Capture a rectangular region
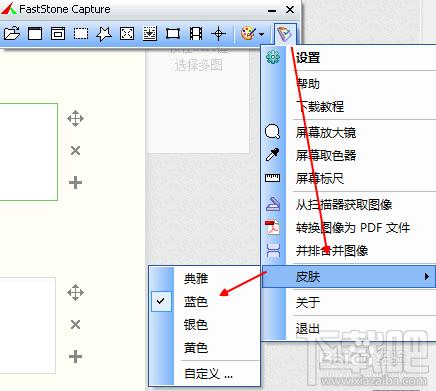The width and height of the screenshot is (436, 391). coord(81,34)
